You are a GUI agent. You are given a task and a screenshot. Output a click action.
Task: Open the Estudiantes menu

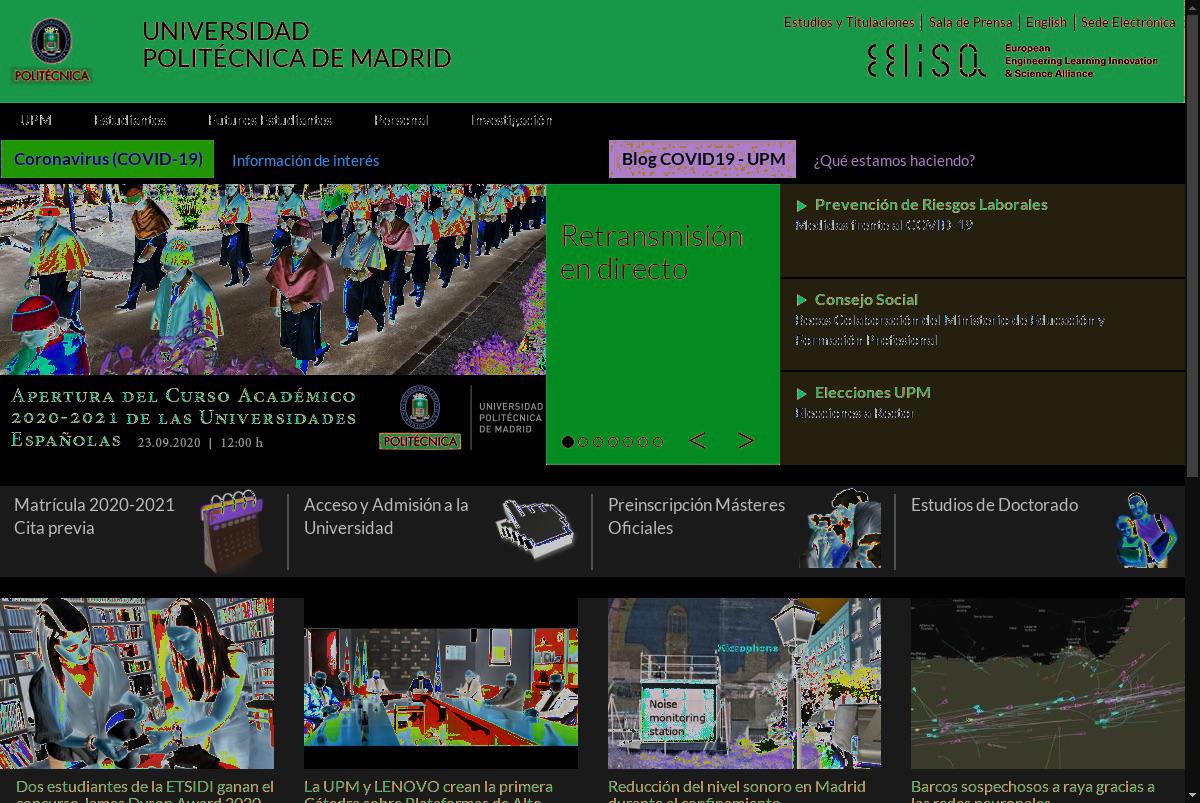pos(130,120)
